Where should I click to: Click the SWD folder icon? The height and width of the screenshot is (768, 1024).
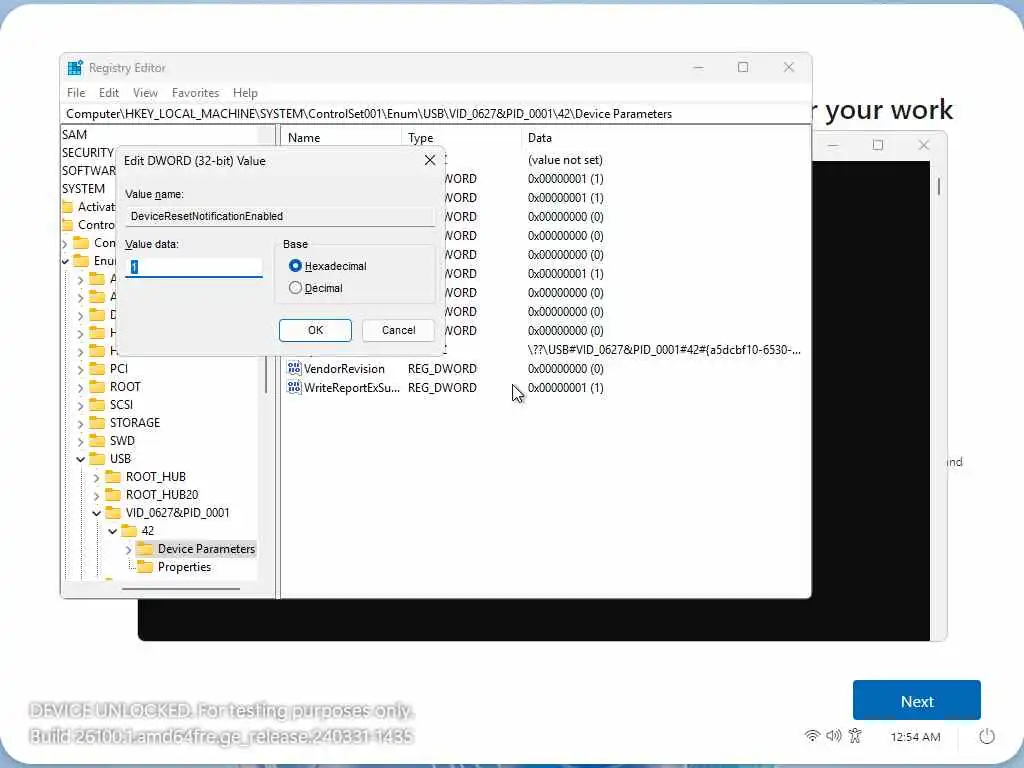click(97, 441)
